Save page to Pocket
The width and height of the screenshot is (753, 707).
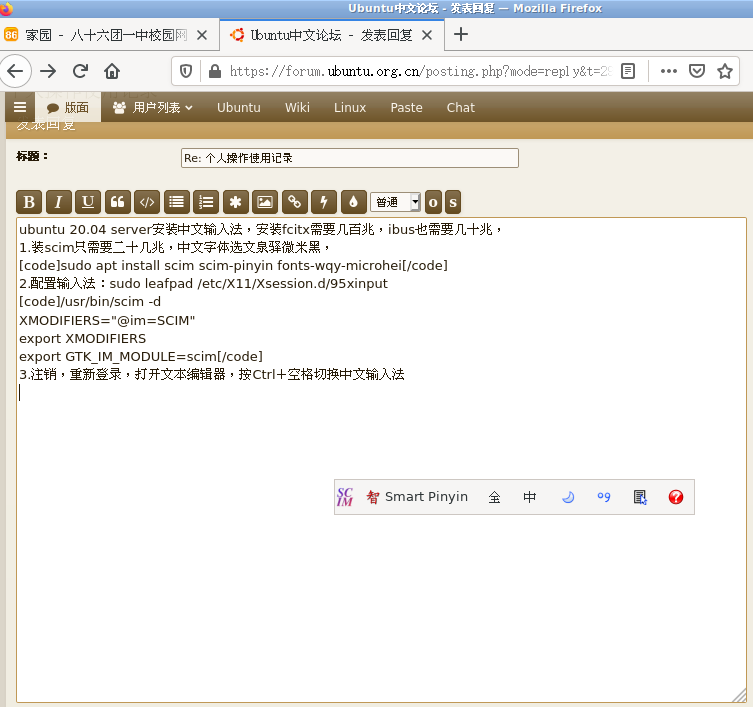pos(697,72)
